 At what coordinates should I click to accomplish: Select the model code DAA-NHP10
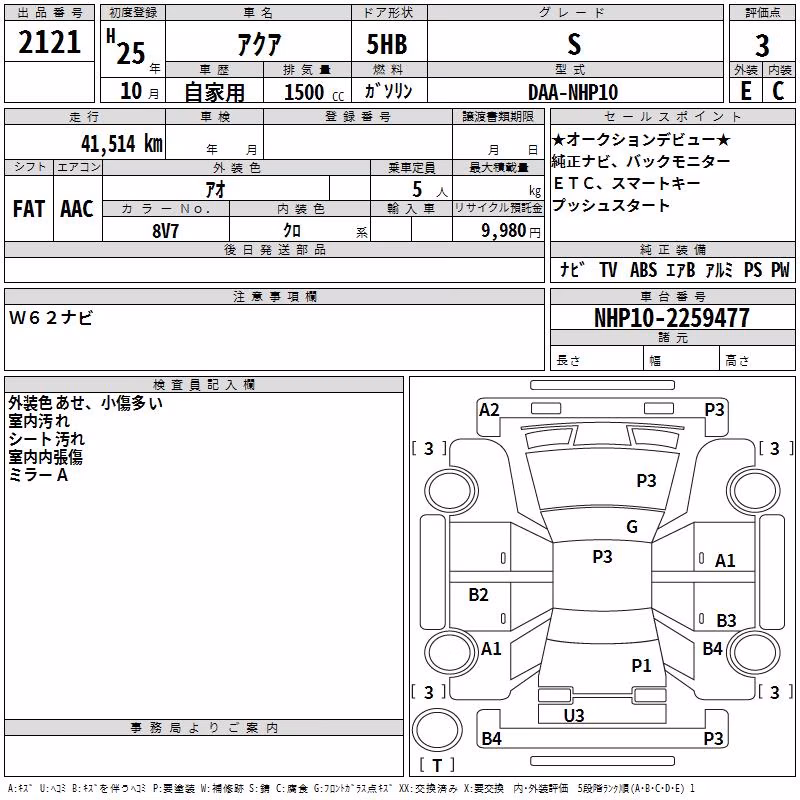pos(573,92)
